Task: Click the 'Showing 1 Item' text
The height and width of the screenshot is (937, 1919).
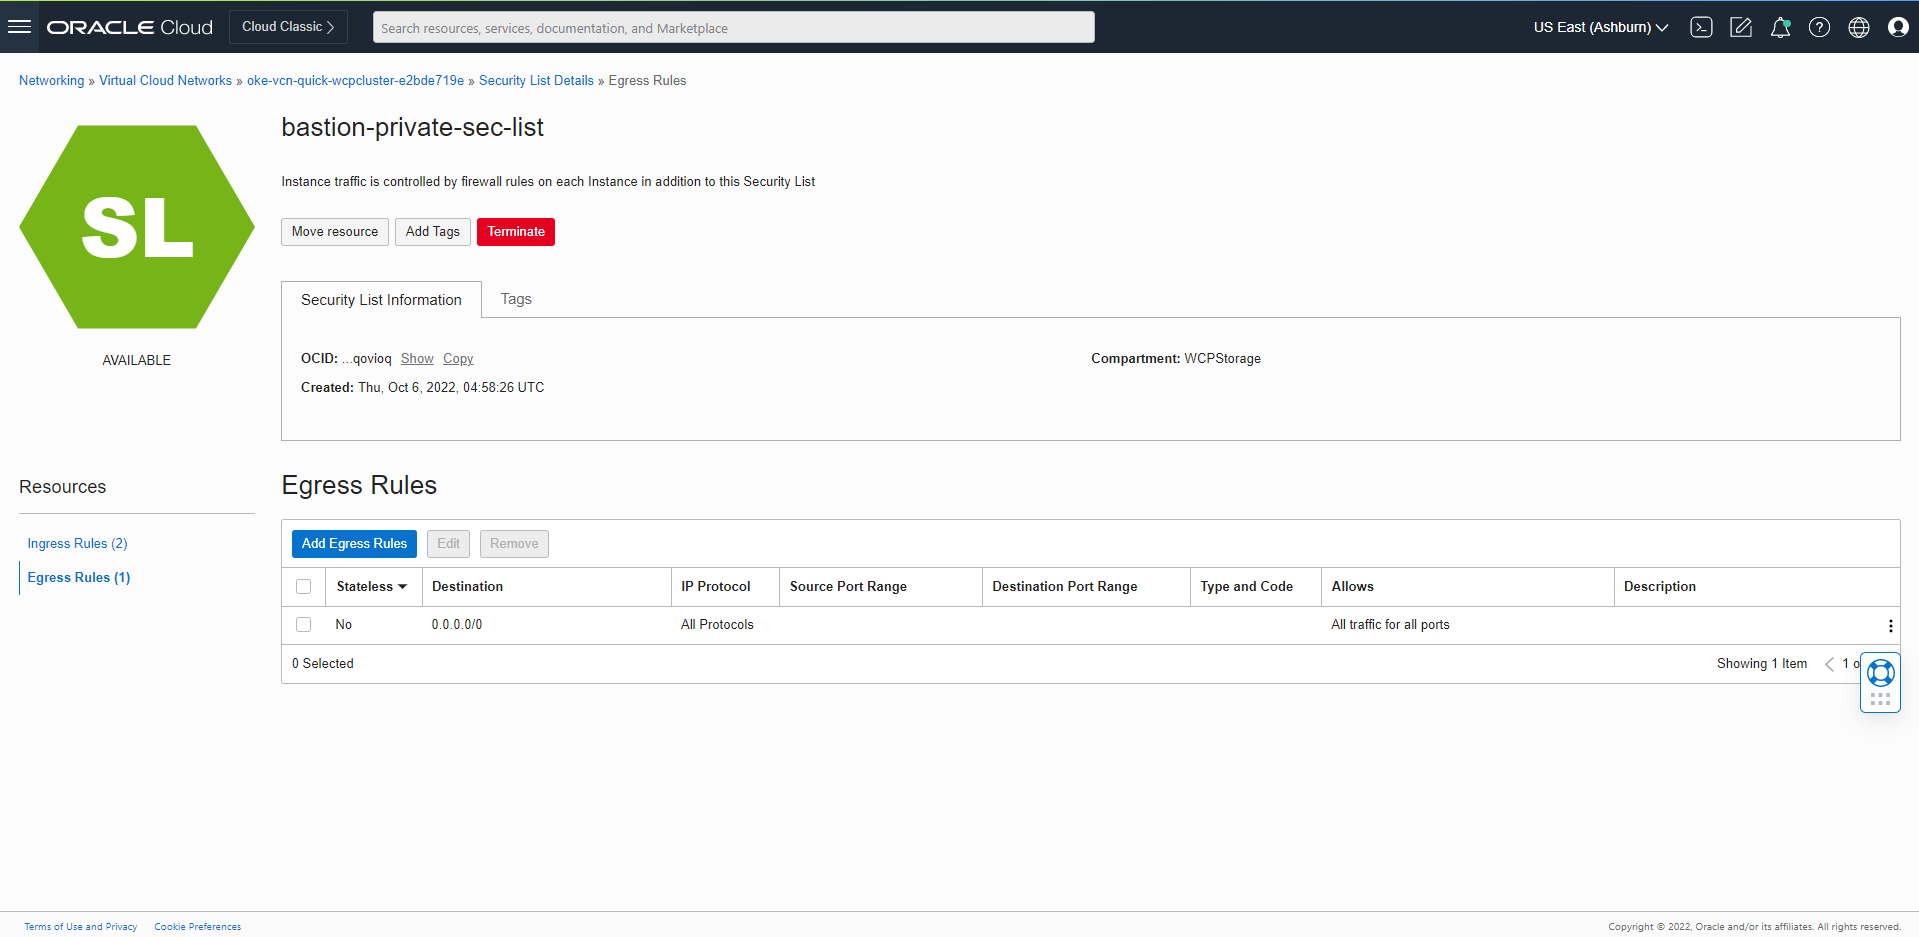Action: 1762,664
